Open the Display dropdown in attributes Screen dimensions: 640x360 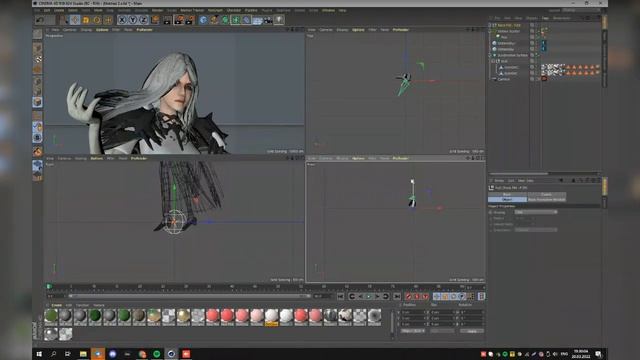tap(536, 212)
